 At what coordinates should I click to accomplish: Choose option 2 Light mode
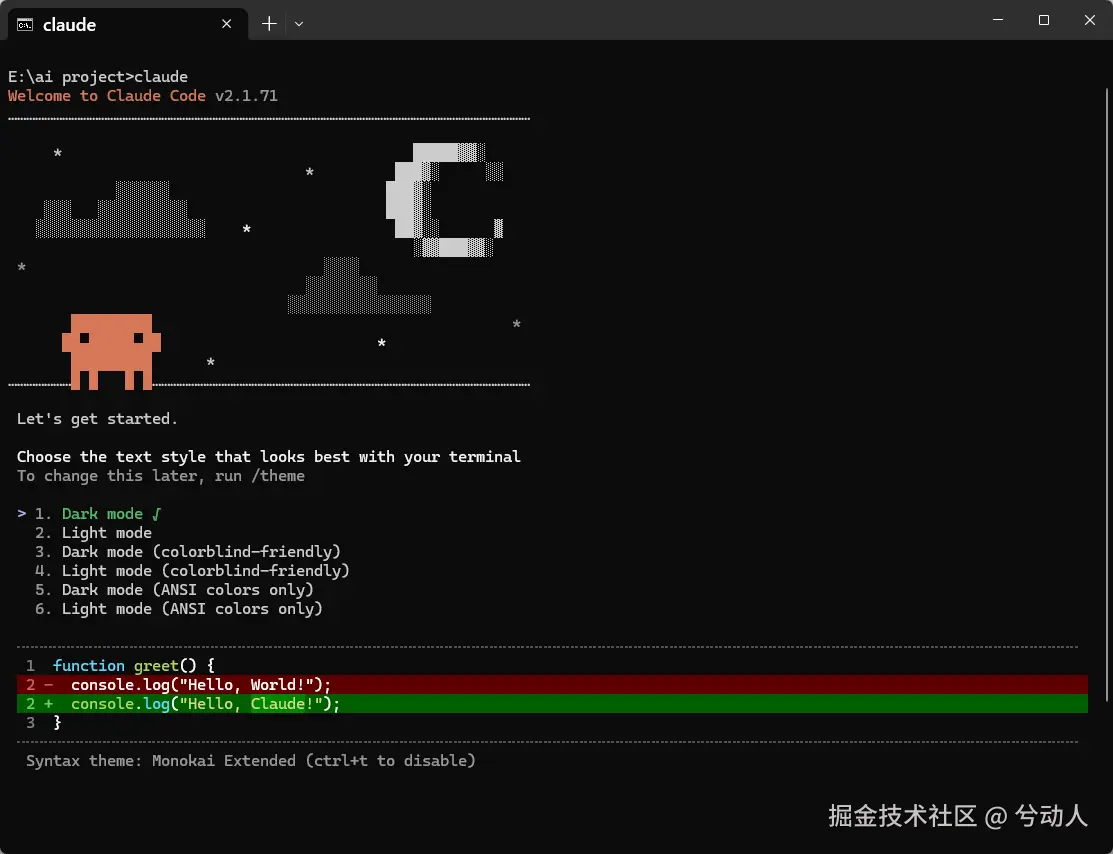tap(93, 532)
